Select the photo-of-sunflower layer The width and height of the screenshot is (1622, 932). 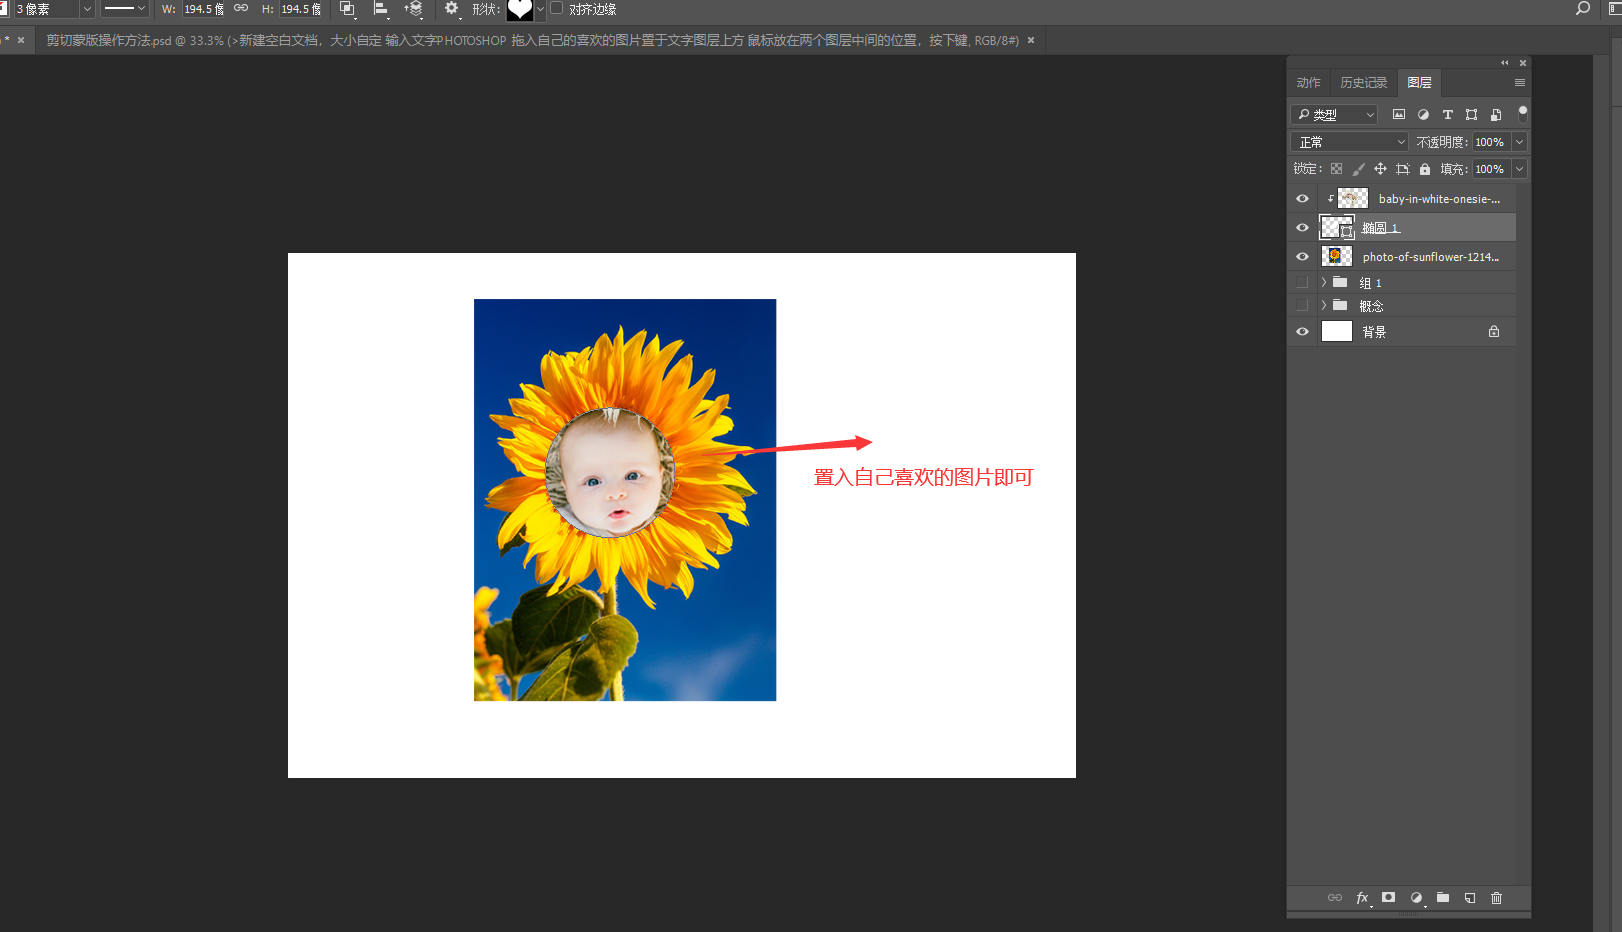coord(1430,257)
